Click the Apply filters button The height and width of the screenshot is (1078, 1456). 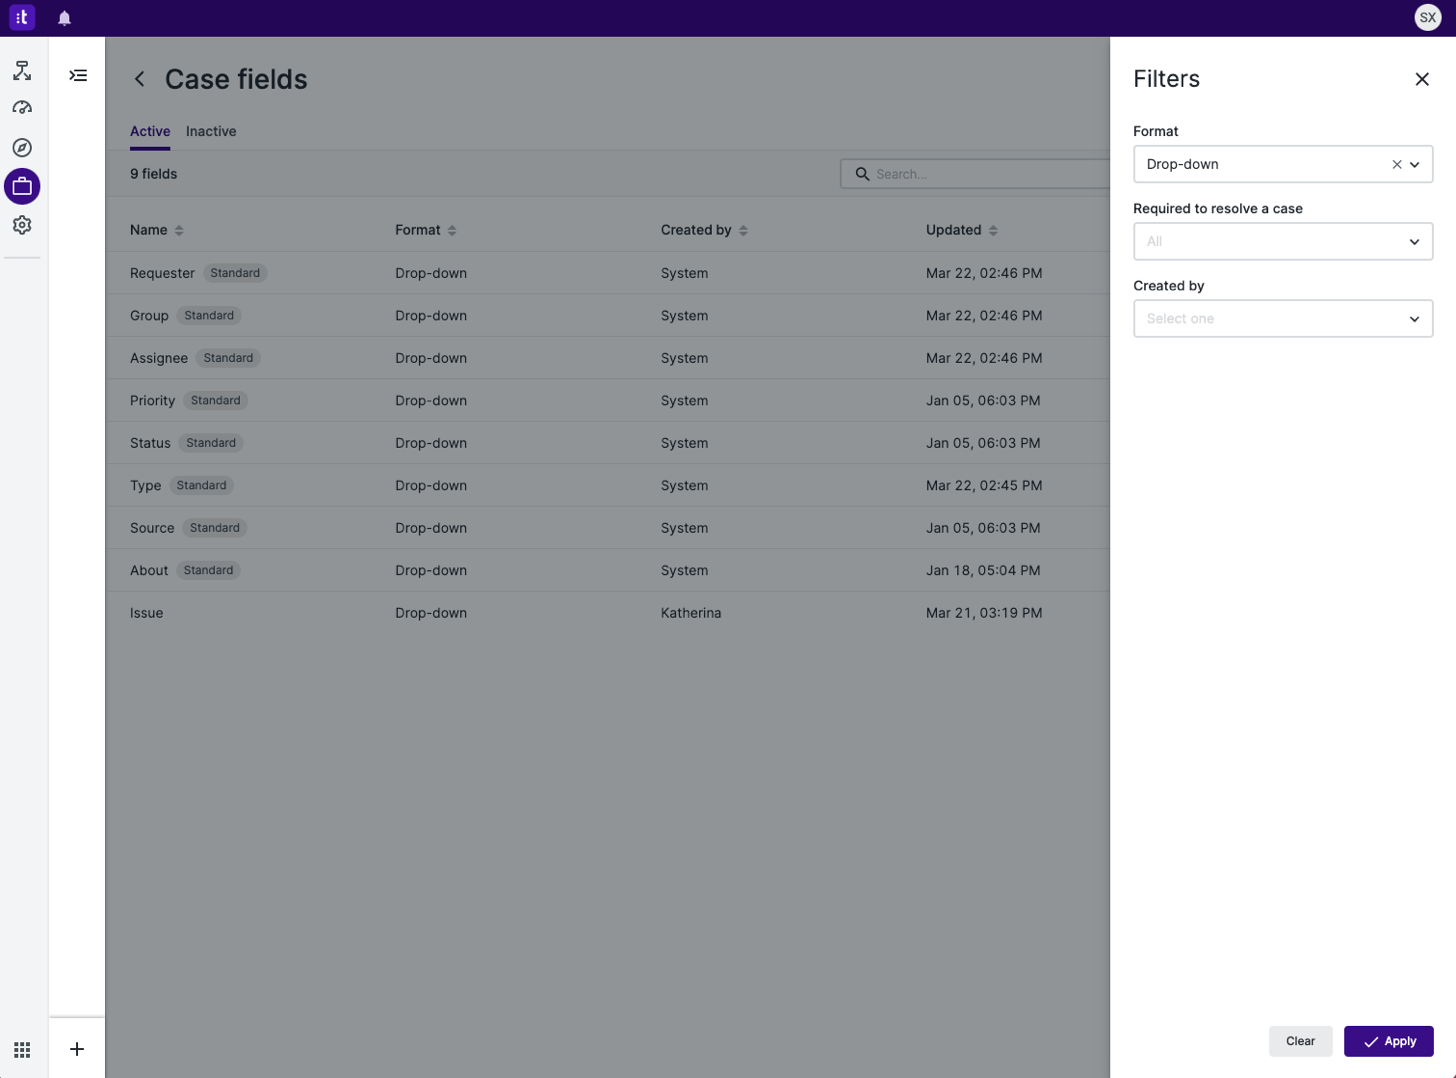coord(1388,1041)
